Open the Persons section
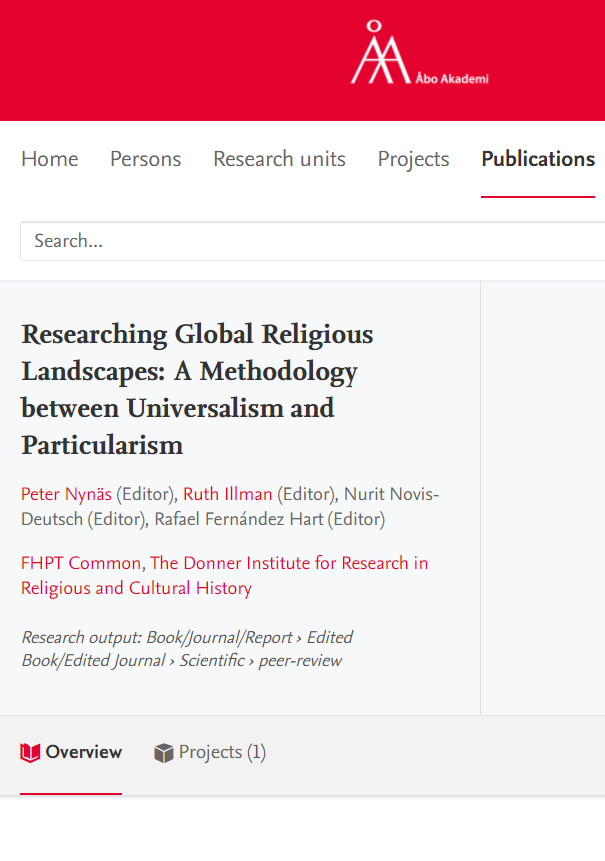This screenshot has width=605, height=861. point(145,159)
